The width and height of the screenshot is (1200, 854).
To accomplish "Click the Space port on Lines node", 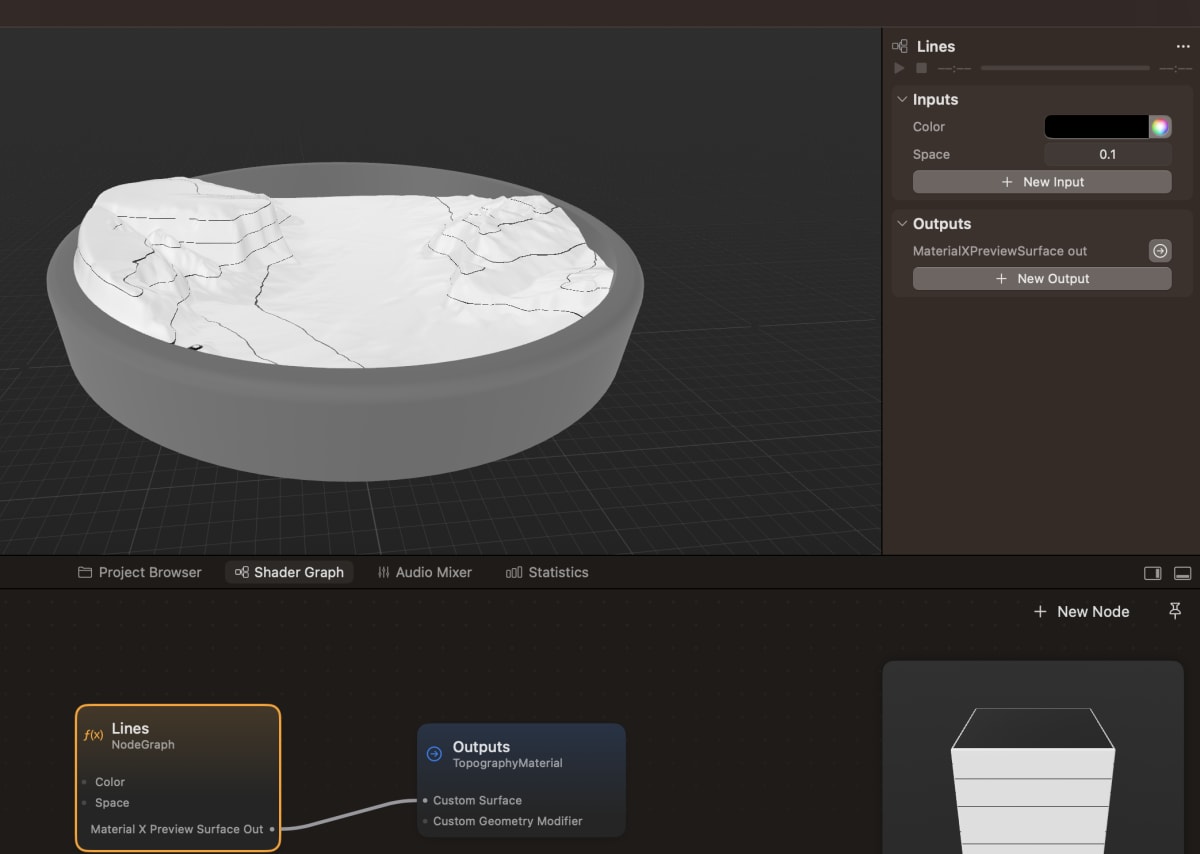I will 84,803.
